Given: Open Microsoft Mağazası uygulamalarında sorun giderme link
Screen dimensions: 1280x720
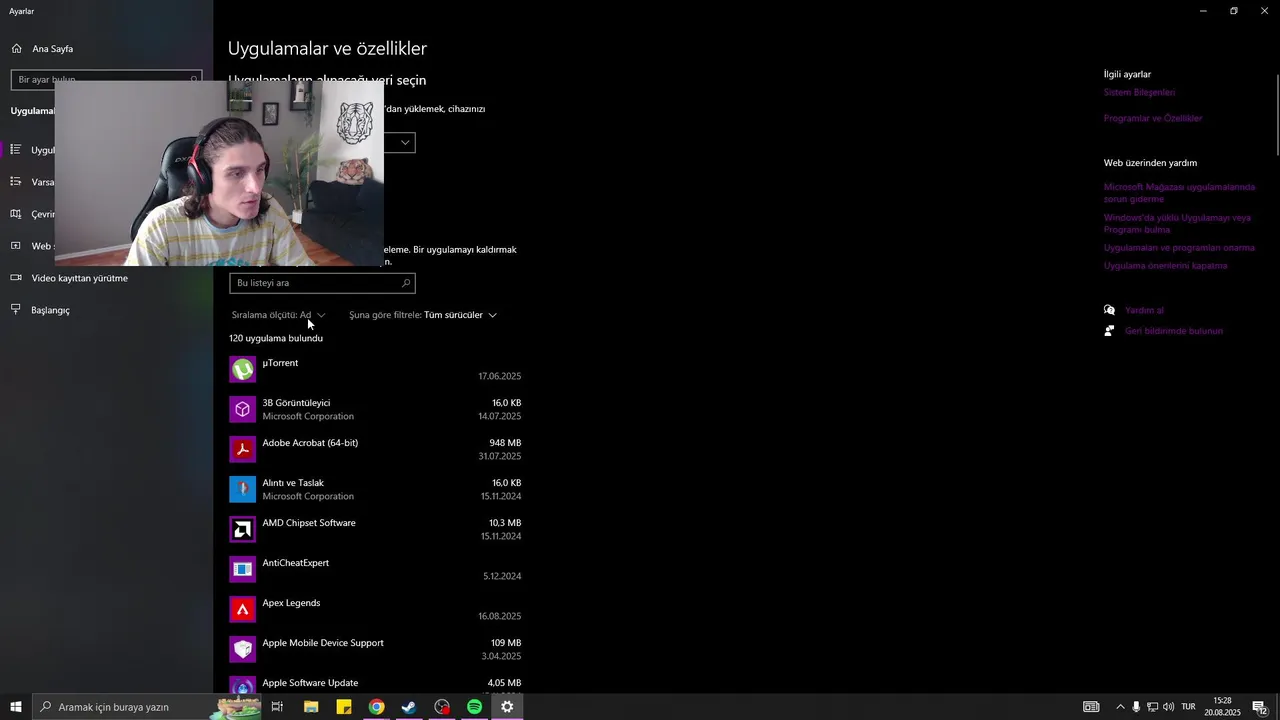Looking at the screenshot, I should click(1179, 193).
